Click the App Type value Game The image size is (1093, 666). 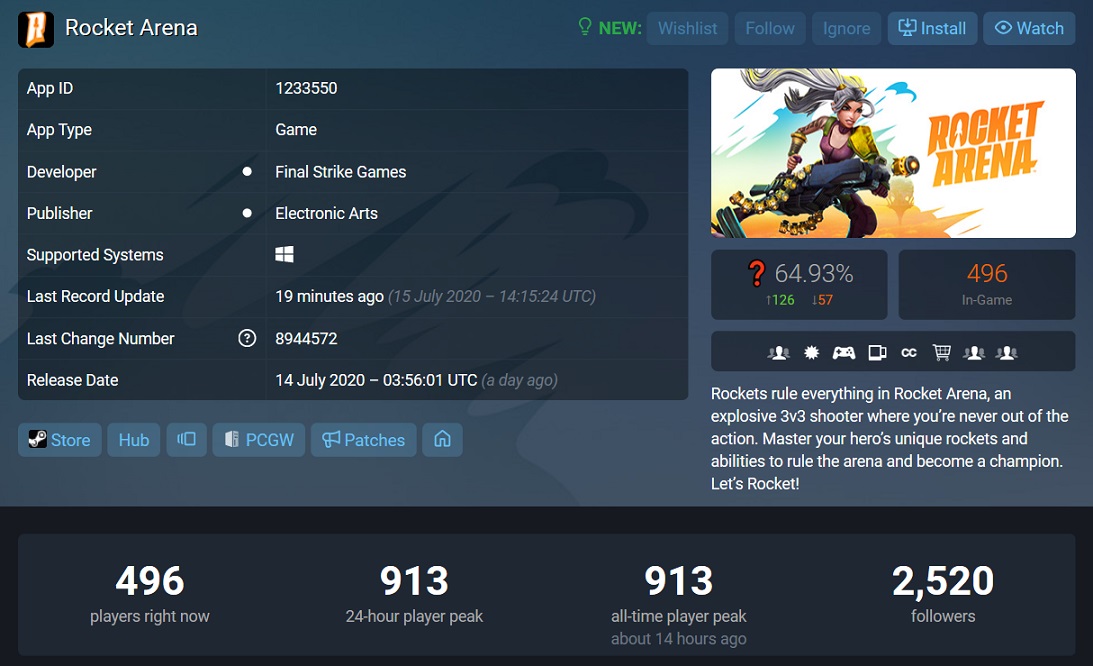[296, 130]
